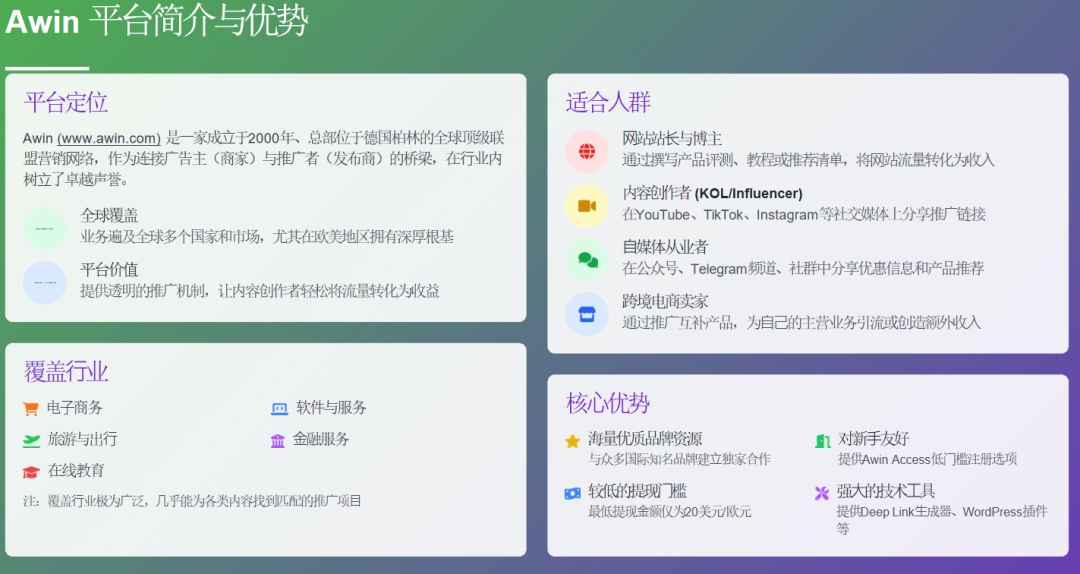Open the www.awin.com link
Image resolution: width=1080 pixels, height=574 pixels.
pos(109,138)
